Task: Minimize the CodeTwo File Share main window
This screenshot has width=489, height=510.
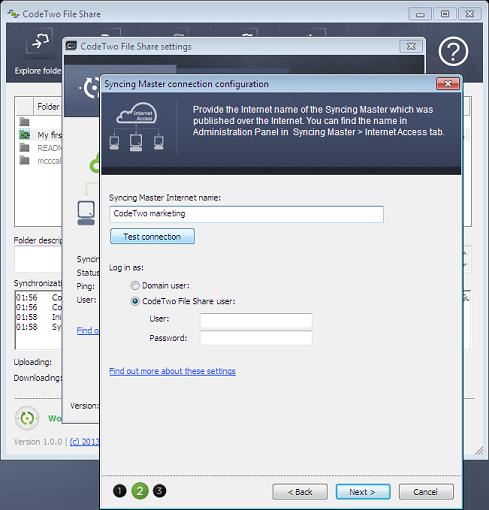Action: pyautogui.click(x=420, y=14)
